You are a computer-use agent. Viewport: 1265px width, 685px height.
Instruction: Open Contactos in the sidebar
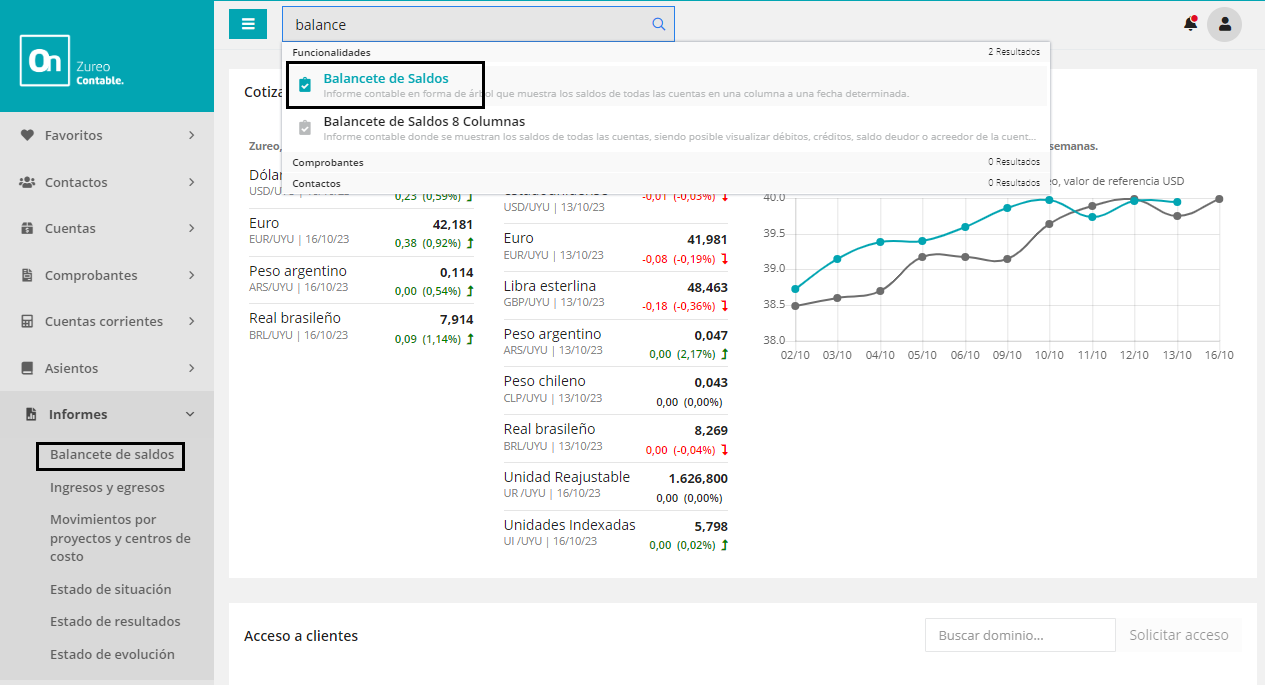point(107,182)
